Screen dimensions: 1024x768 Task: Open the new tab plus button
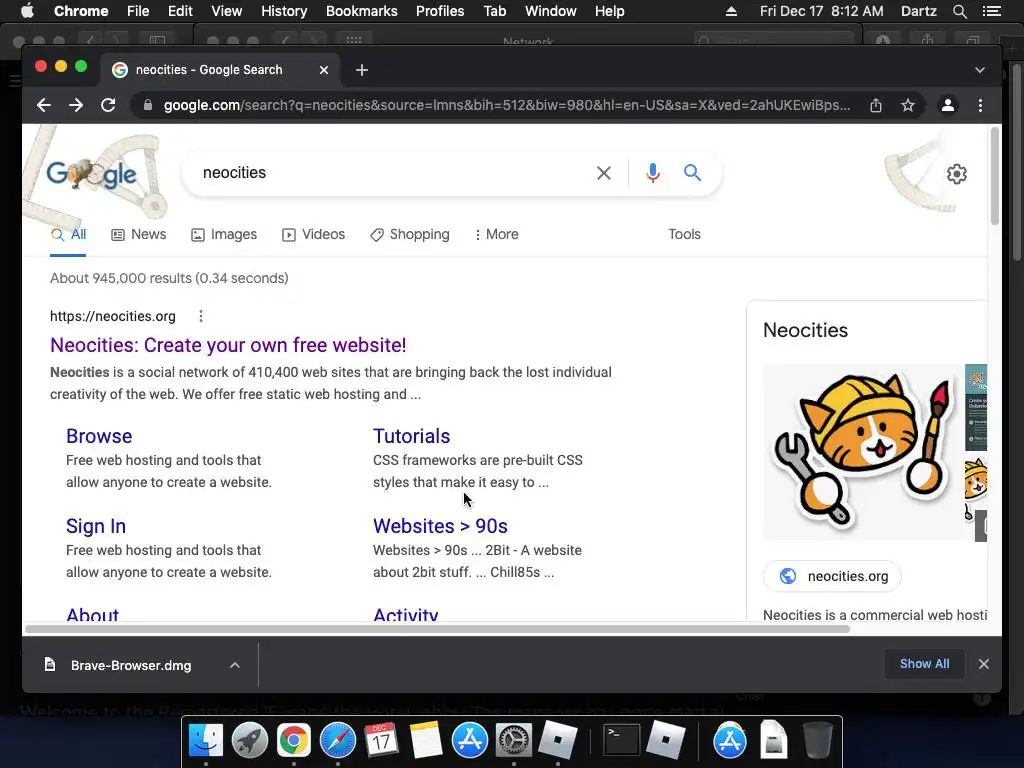[x=362, y=70]
